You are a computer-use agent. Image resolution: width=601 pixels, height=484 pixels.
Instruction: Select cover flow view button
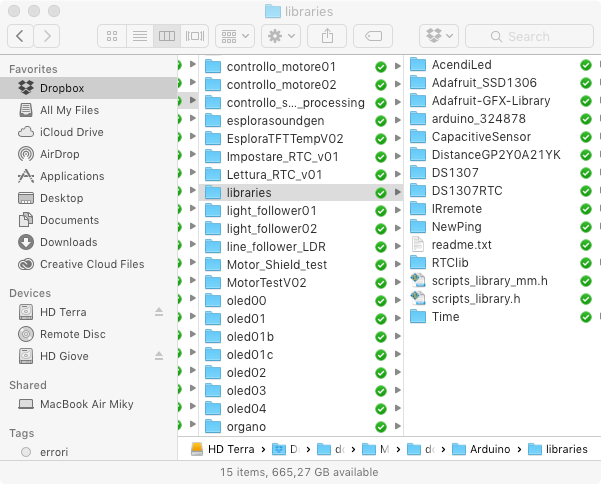point(195,36)
